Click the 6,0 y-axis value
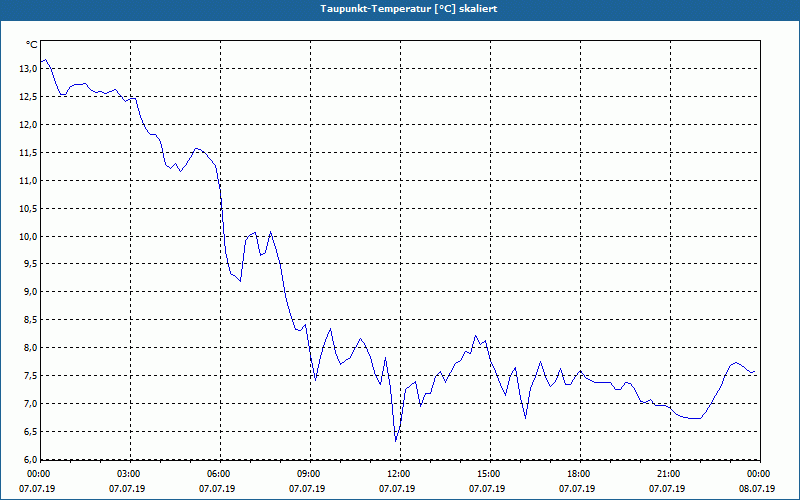Image resolution: width=800 pixels, height=500 pixels. (30, 459)
